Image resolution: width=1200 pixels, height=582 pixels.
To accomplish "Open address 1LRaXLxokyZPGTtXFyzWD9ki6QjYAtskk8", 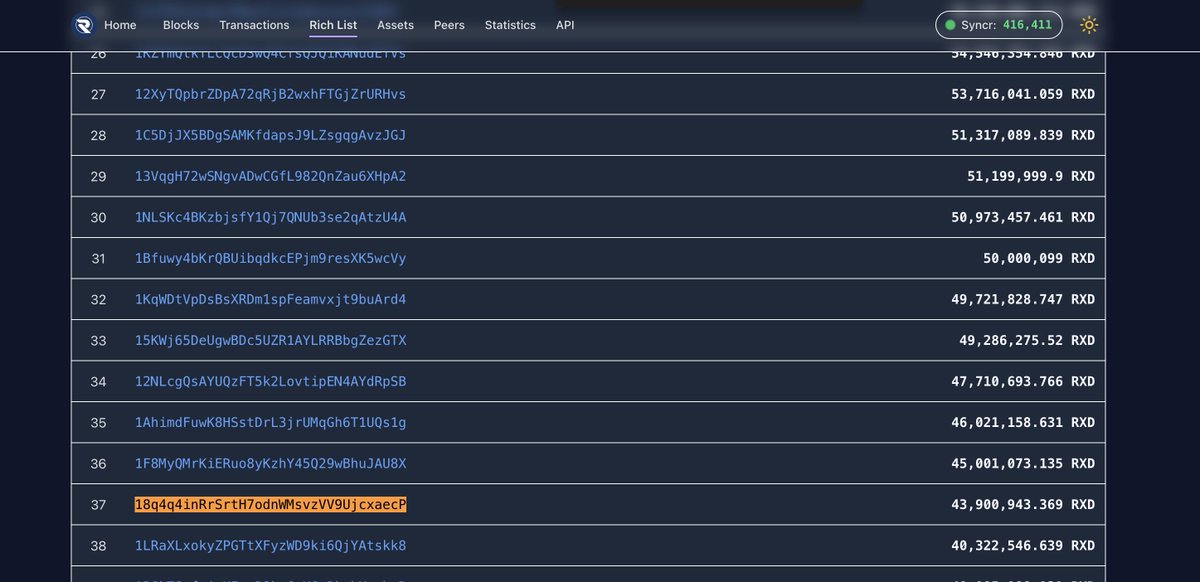I will click(270, 545).
